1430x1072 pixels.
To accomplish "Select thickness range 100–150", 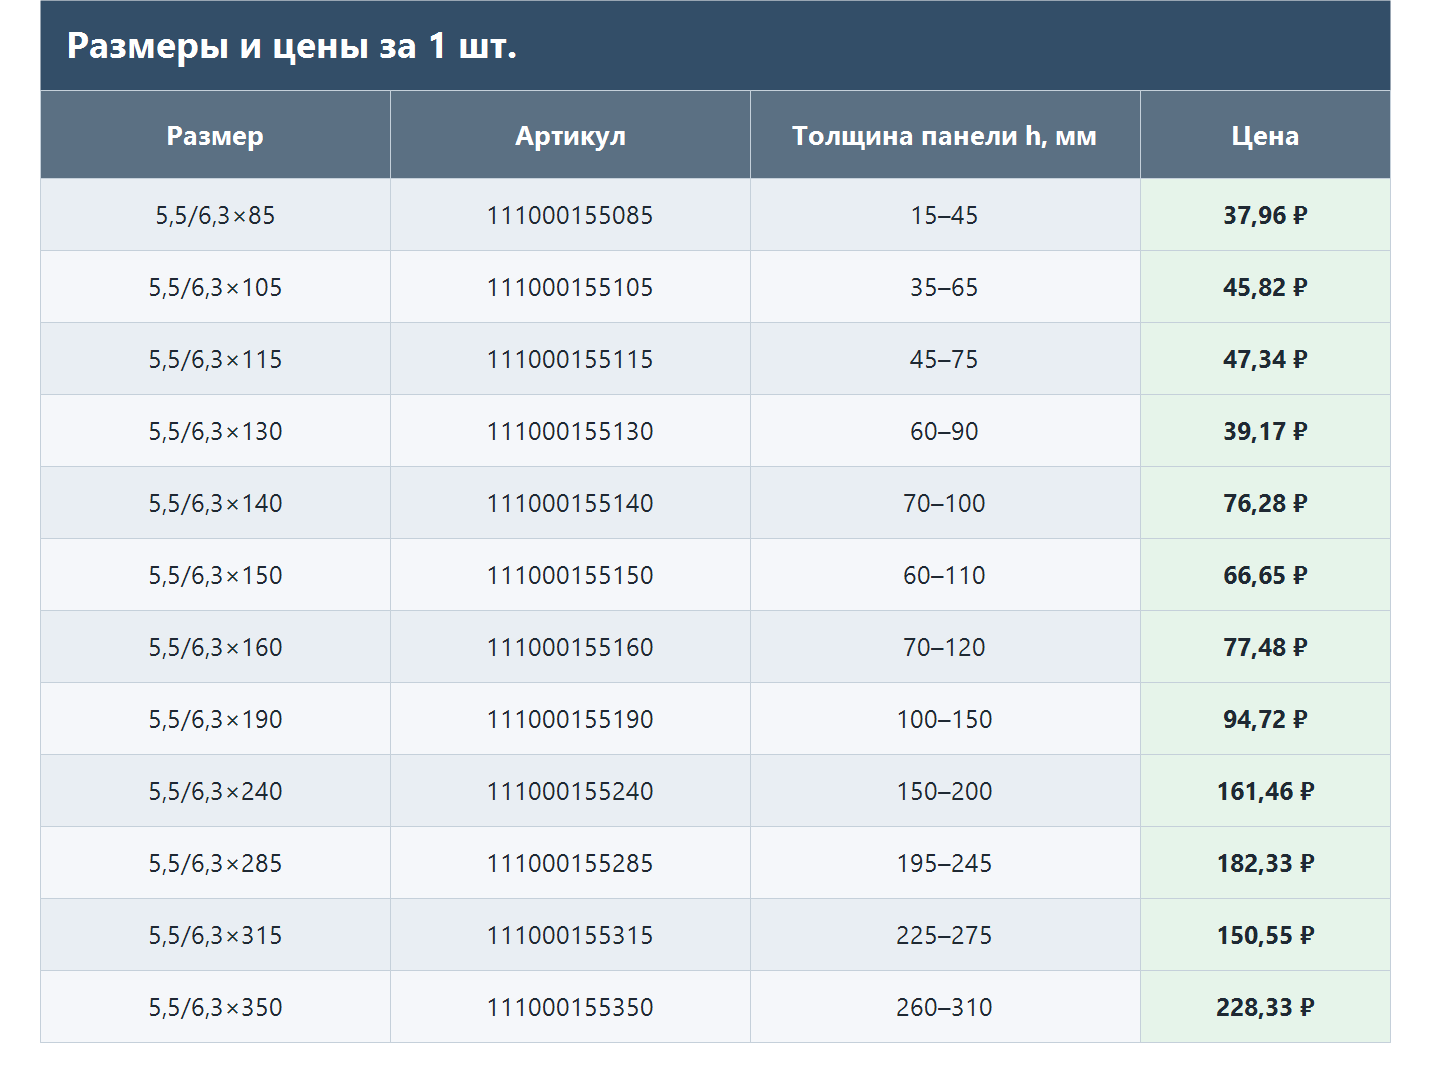I will coord(944,719).
